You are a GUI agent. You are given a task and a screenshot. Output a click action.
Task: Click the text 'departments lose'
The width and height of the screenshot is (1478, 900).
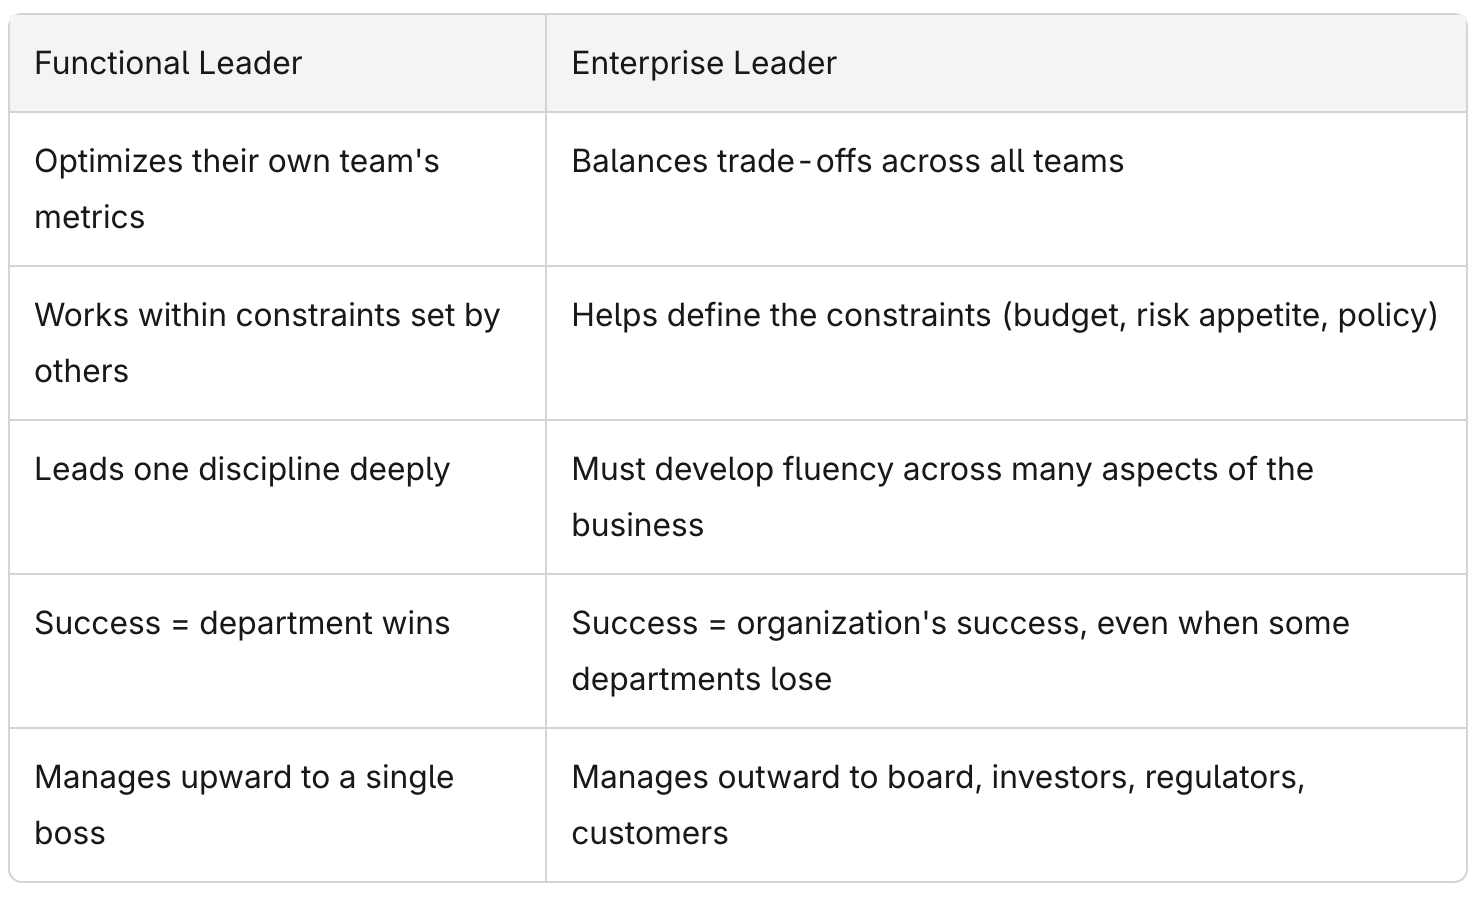(x=702, y=679)
